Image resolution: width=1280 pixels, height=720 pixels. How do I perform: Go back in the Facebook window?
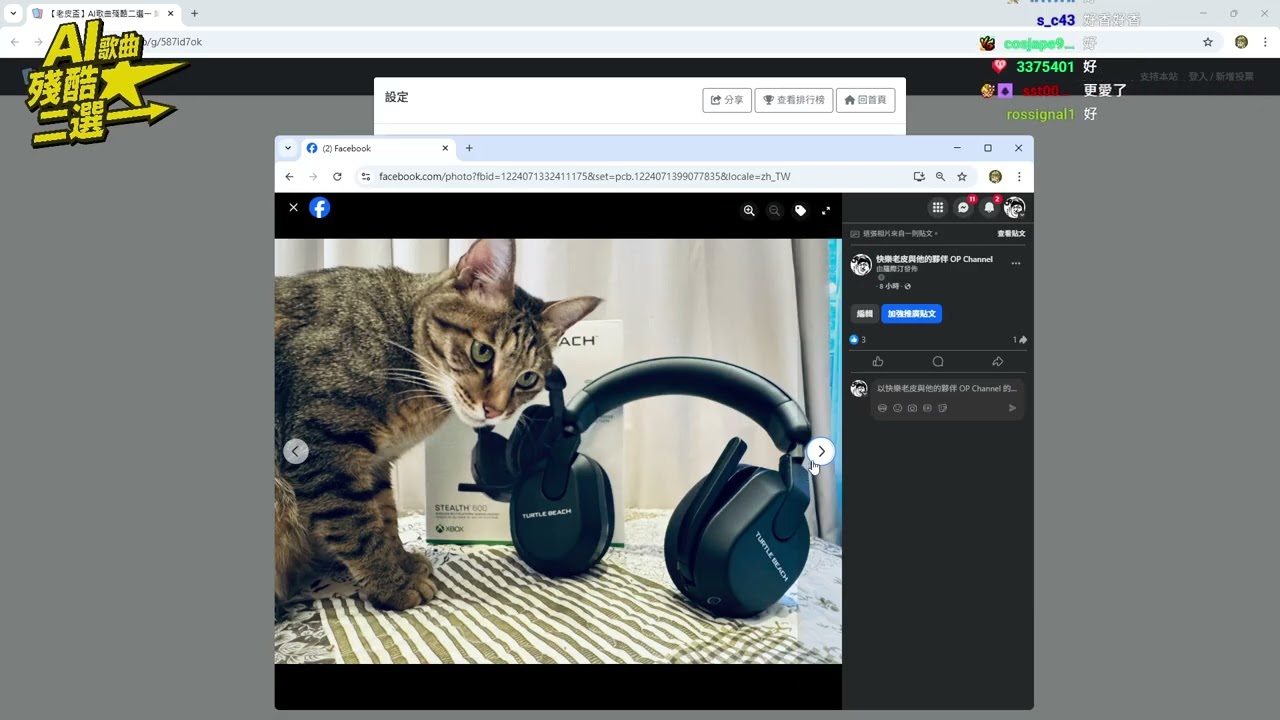[289, 176]
